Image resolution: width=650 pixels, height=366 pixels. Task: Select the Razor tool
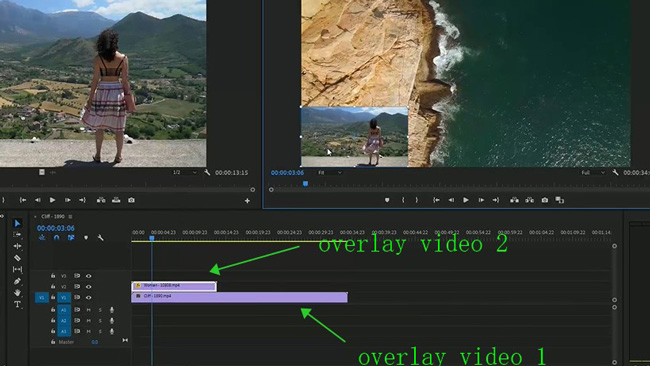coord(17,258)
